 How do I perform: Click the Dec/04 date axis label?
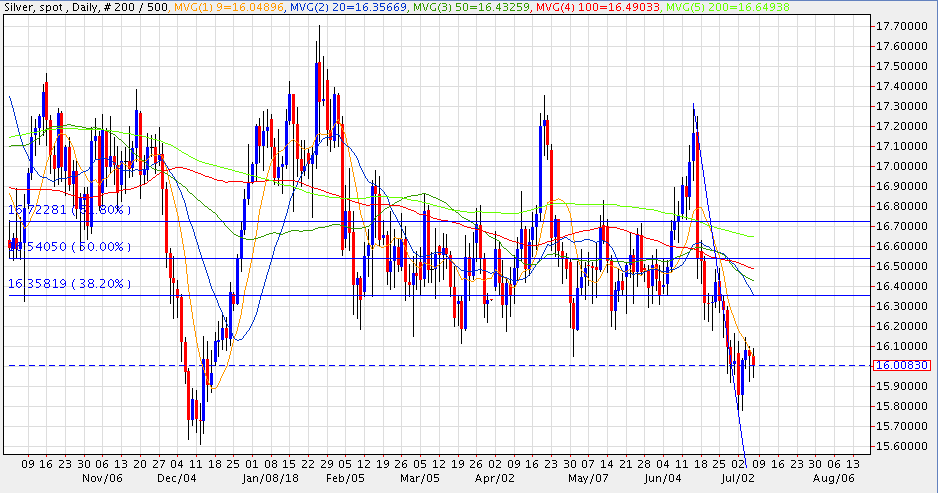click(x=176, y=478)
